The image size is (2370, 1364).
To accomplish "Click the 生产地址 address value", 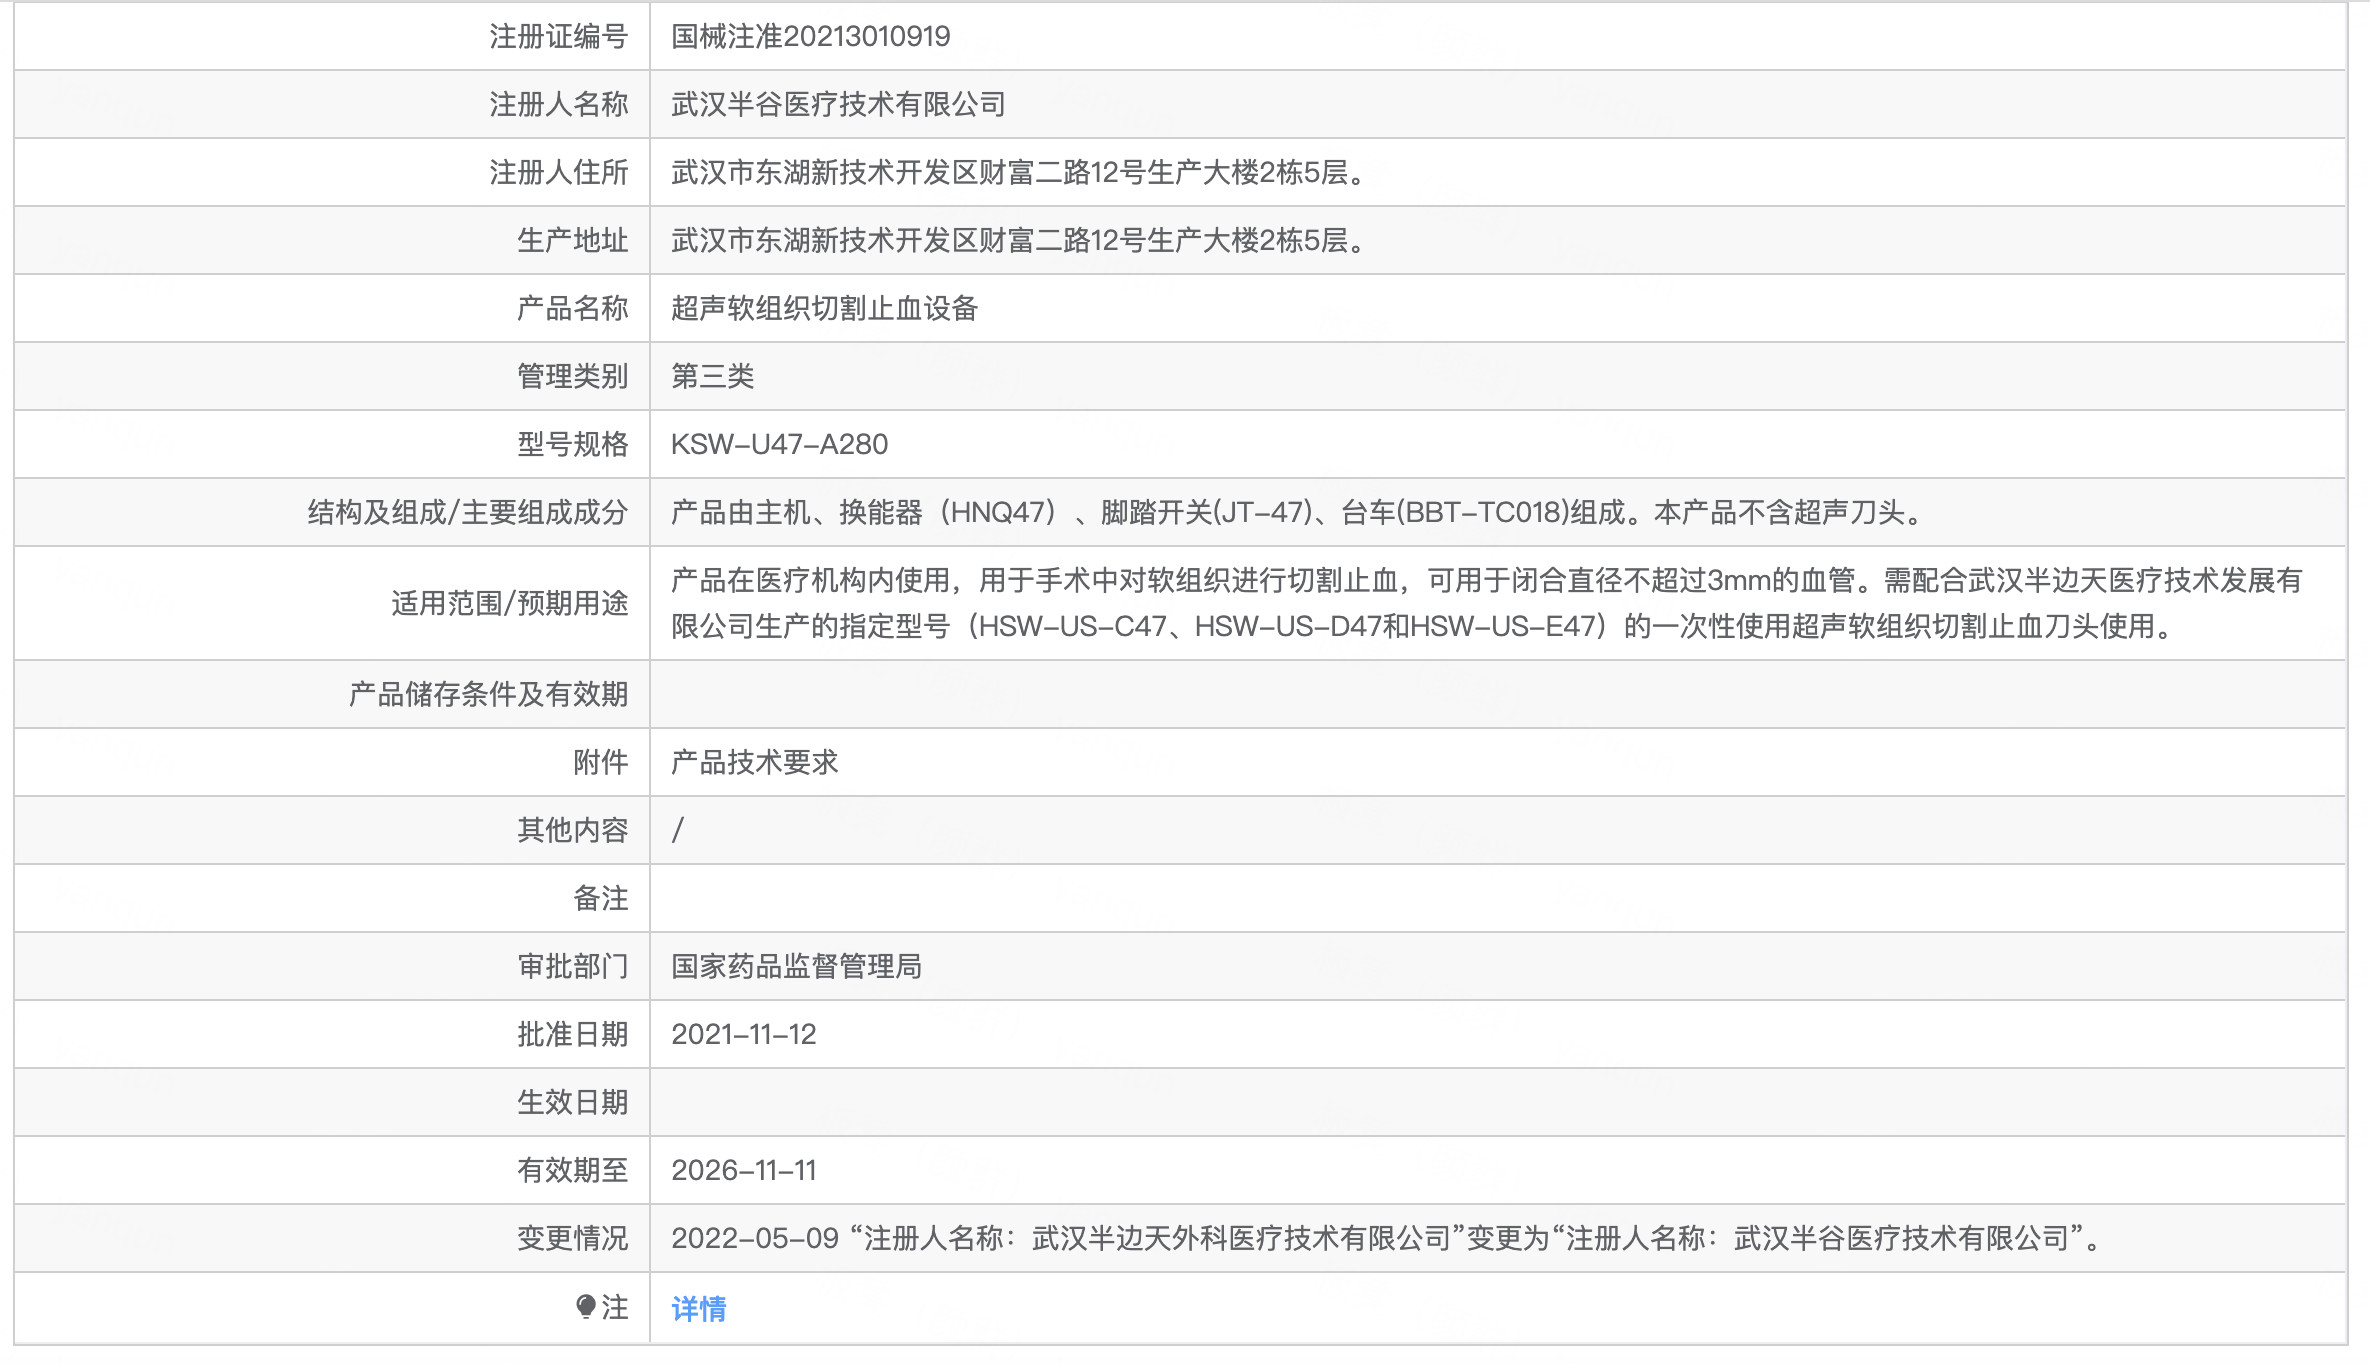I will [1019, 240].
